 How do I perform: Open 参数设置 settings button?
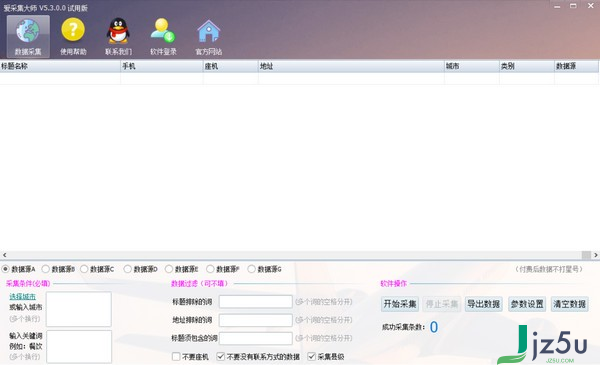(527, 304)
